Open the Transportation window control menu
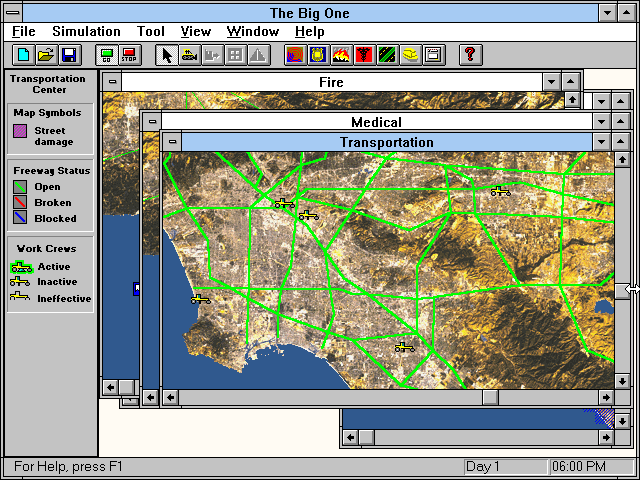The width and height of the screenshot is (640, 480). point(172,142)
